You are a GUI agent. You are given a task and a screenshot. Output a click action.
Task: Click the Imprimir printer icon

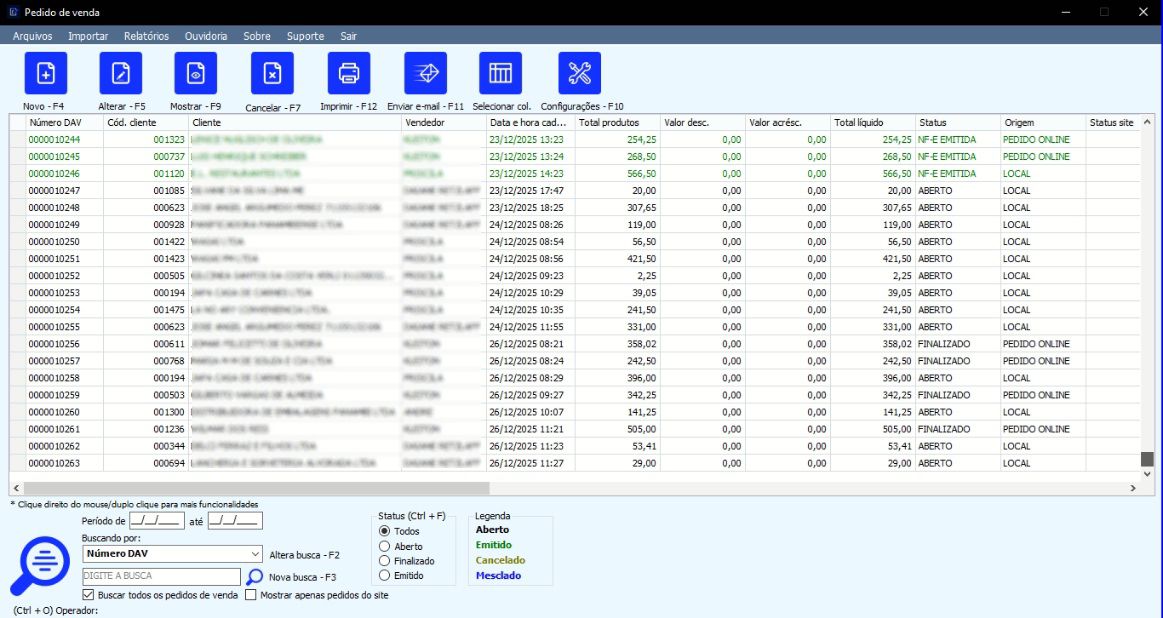349,74
